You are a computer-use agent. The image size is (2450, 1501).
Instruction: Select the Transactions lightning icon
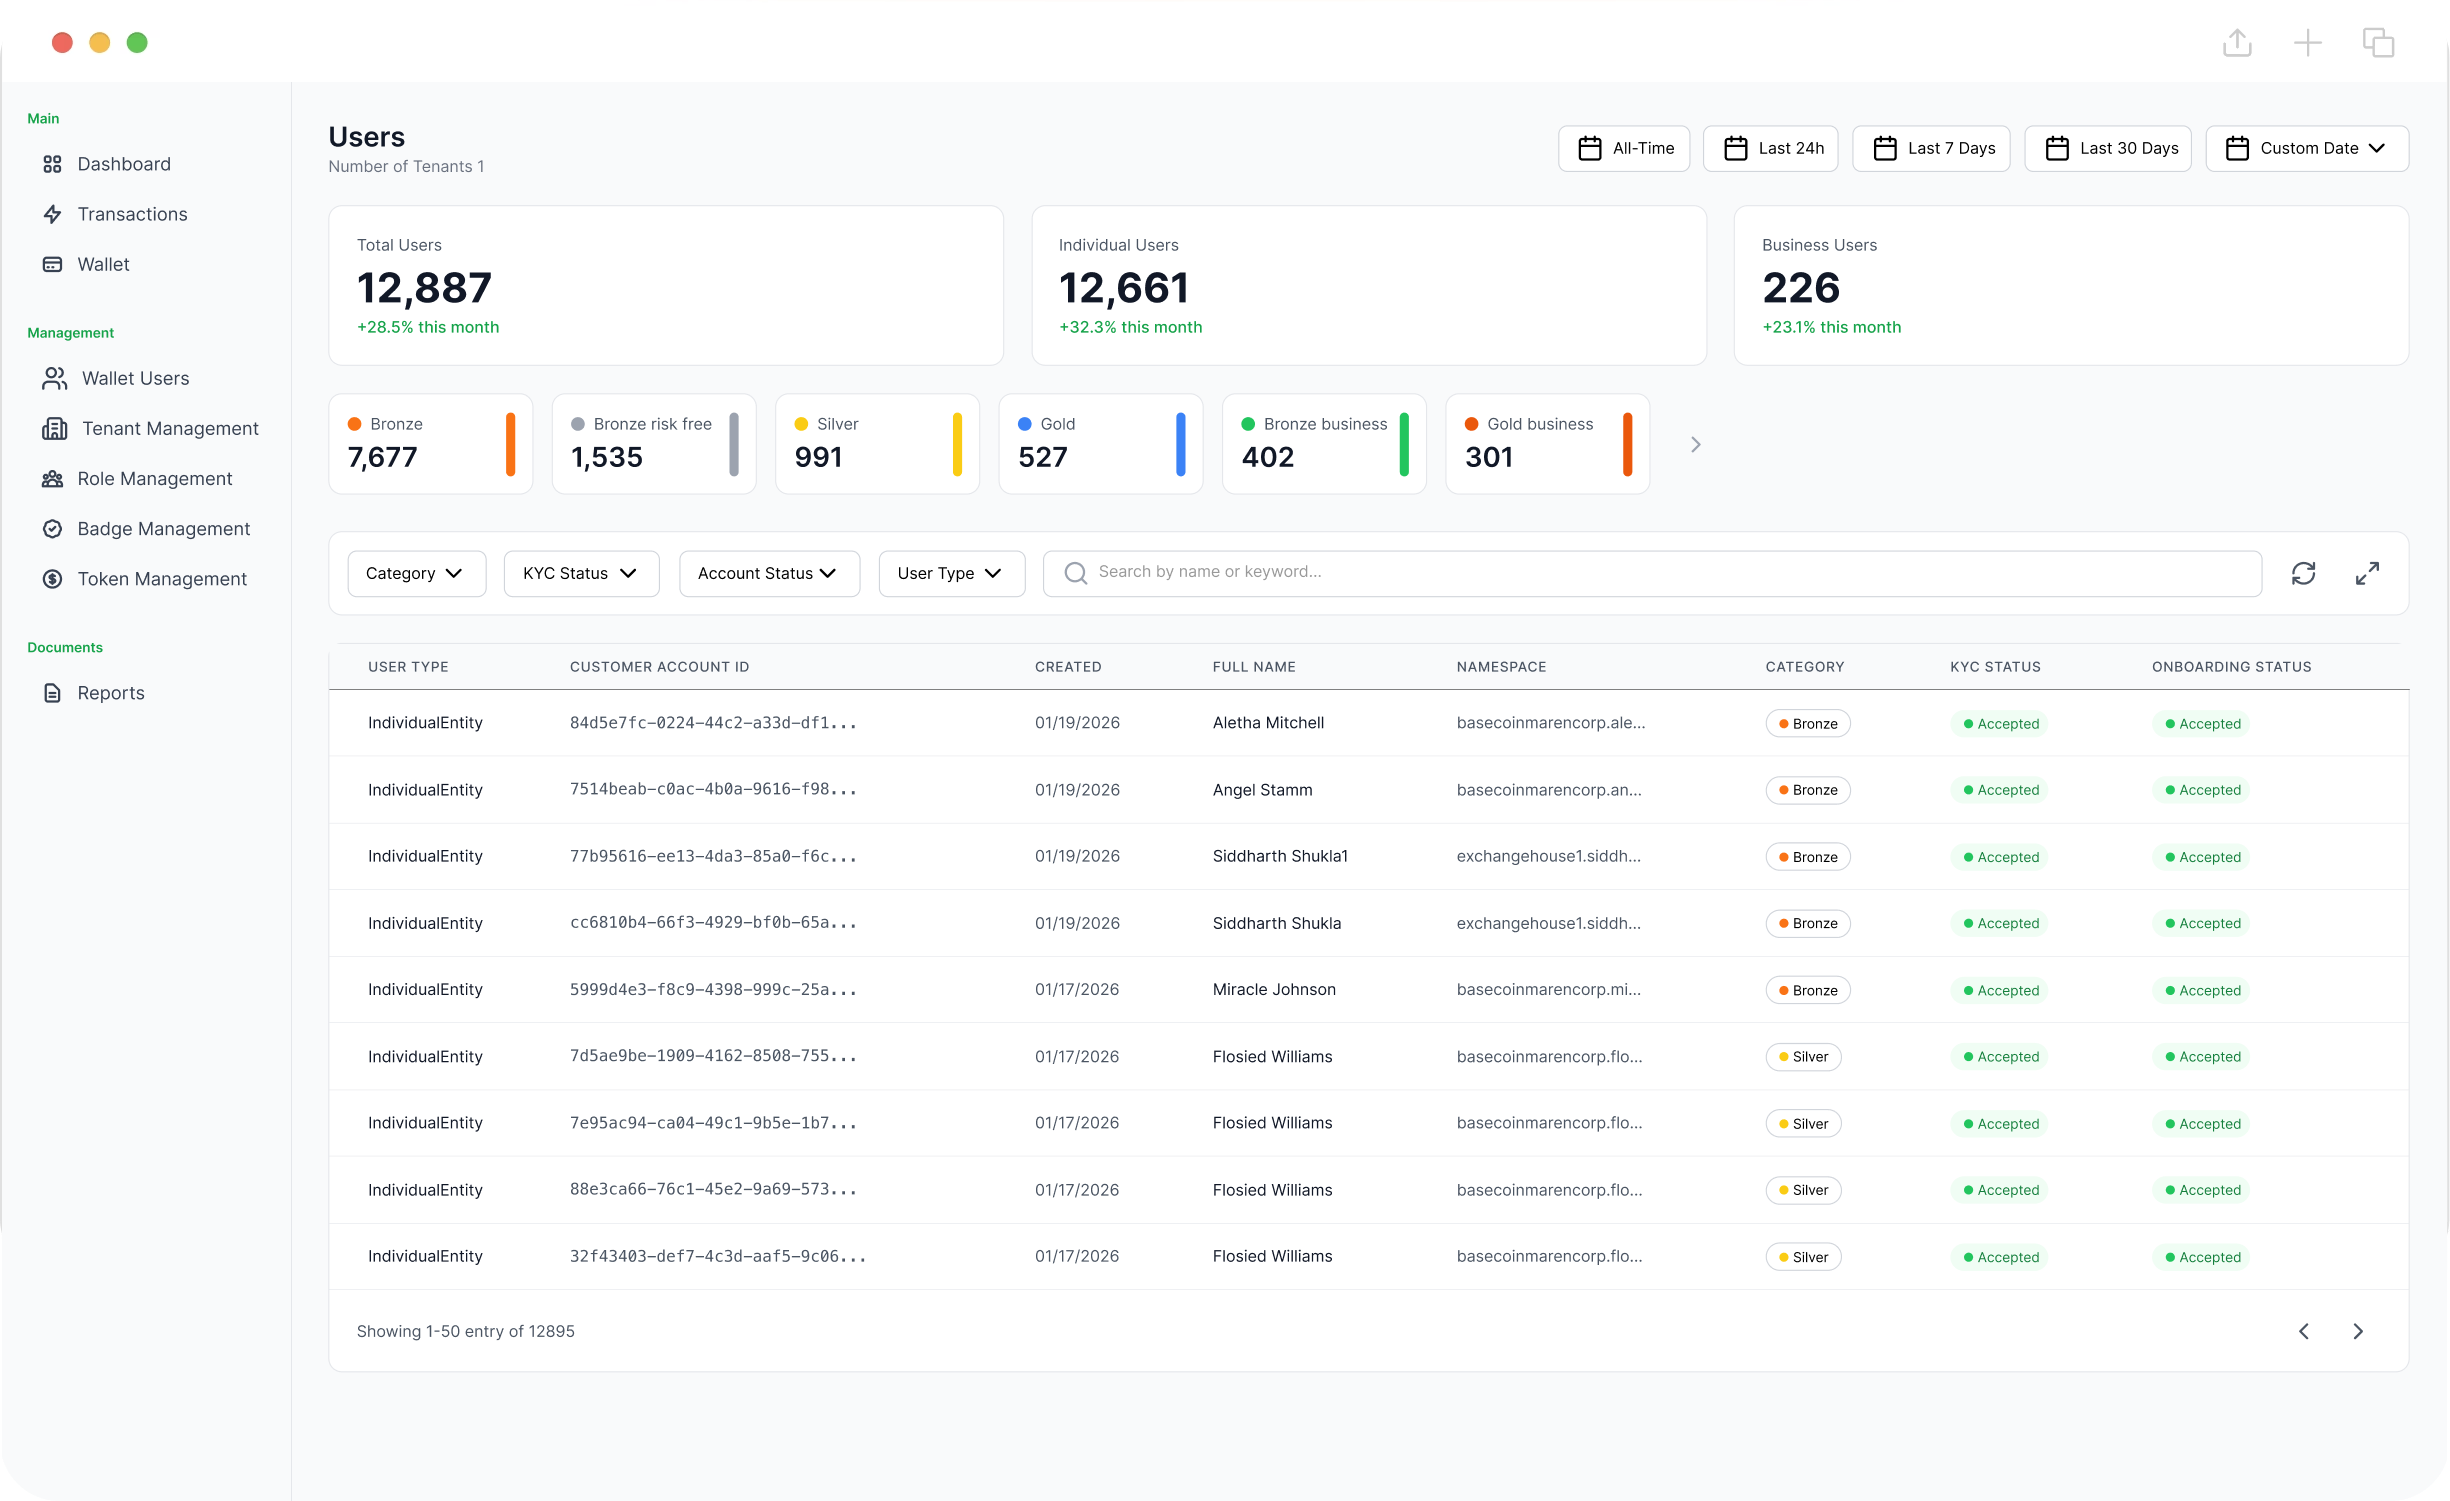point(54,214)
